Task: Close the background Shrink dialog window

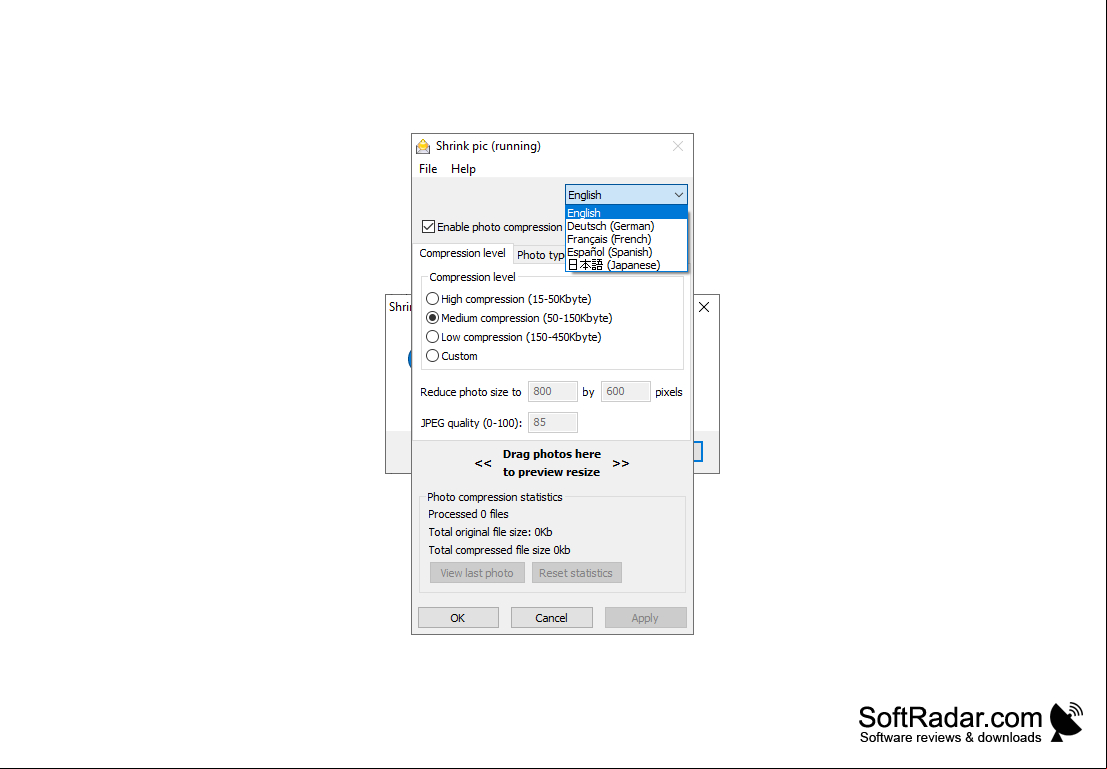Action: click(704, 307)
